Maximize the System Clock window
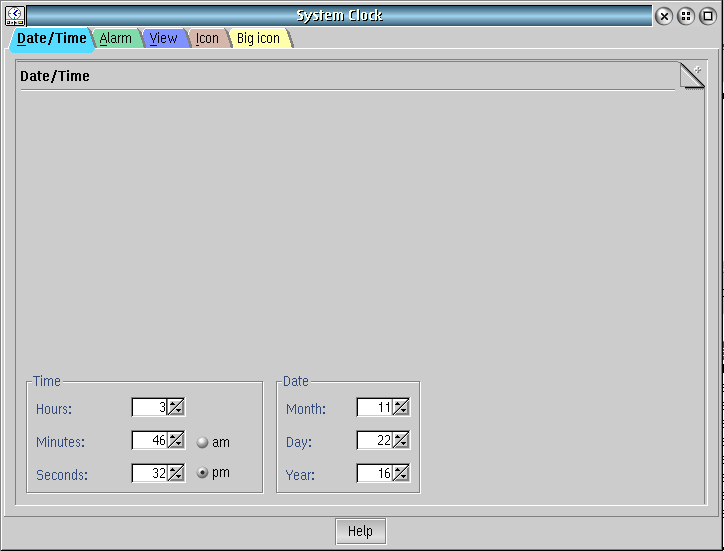724x551 pixels. pos(708,16)
